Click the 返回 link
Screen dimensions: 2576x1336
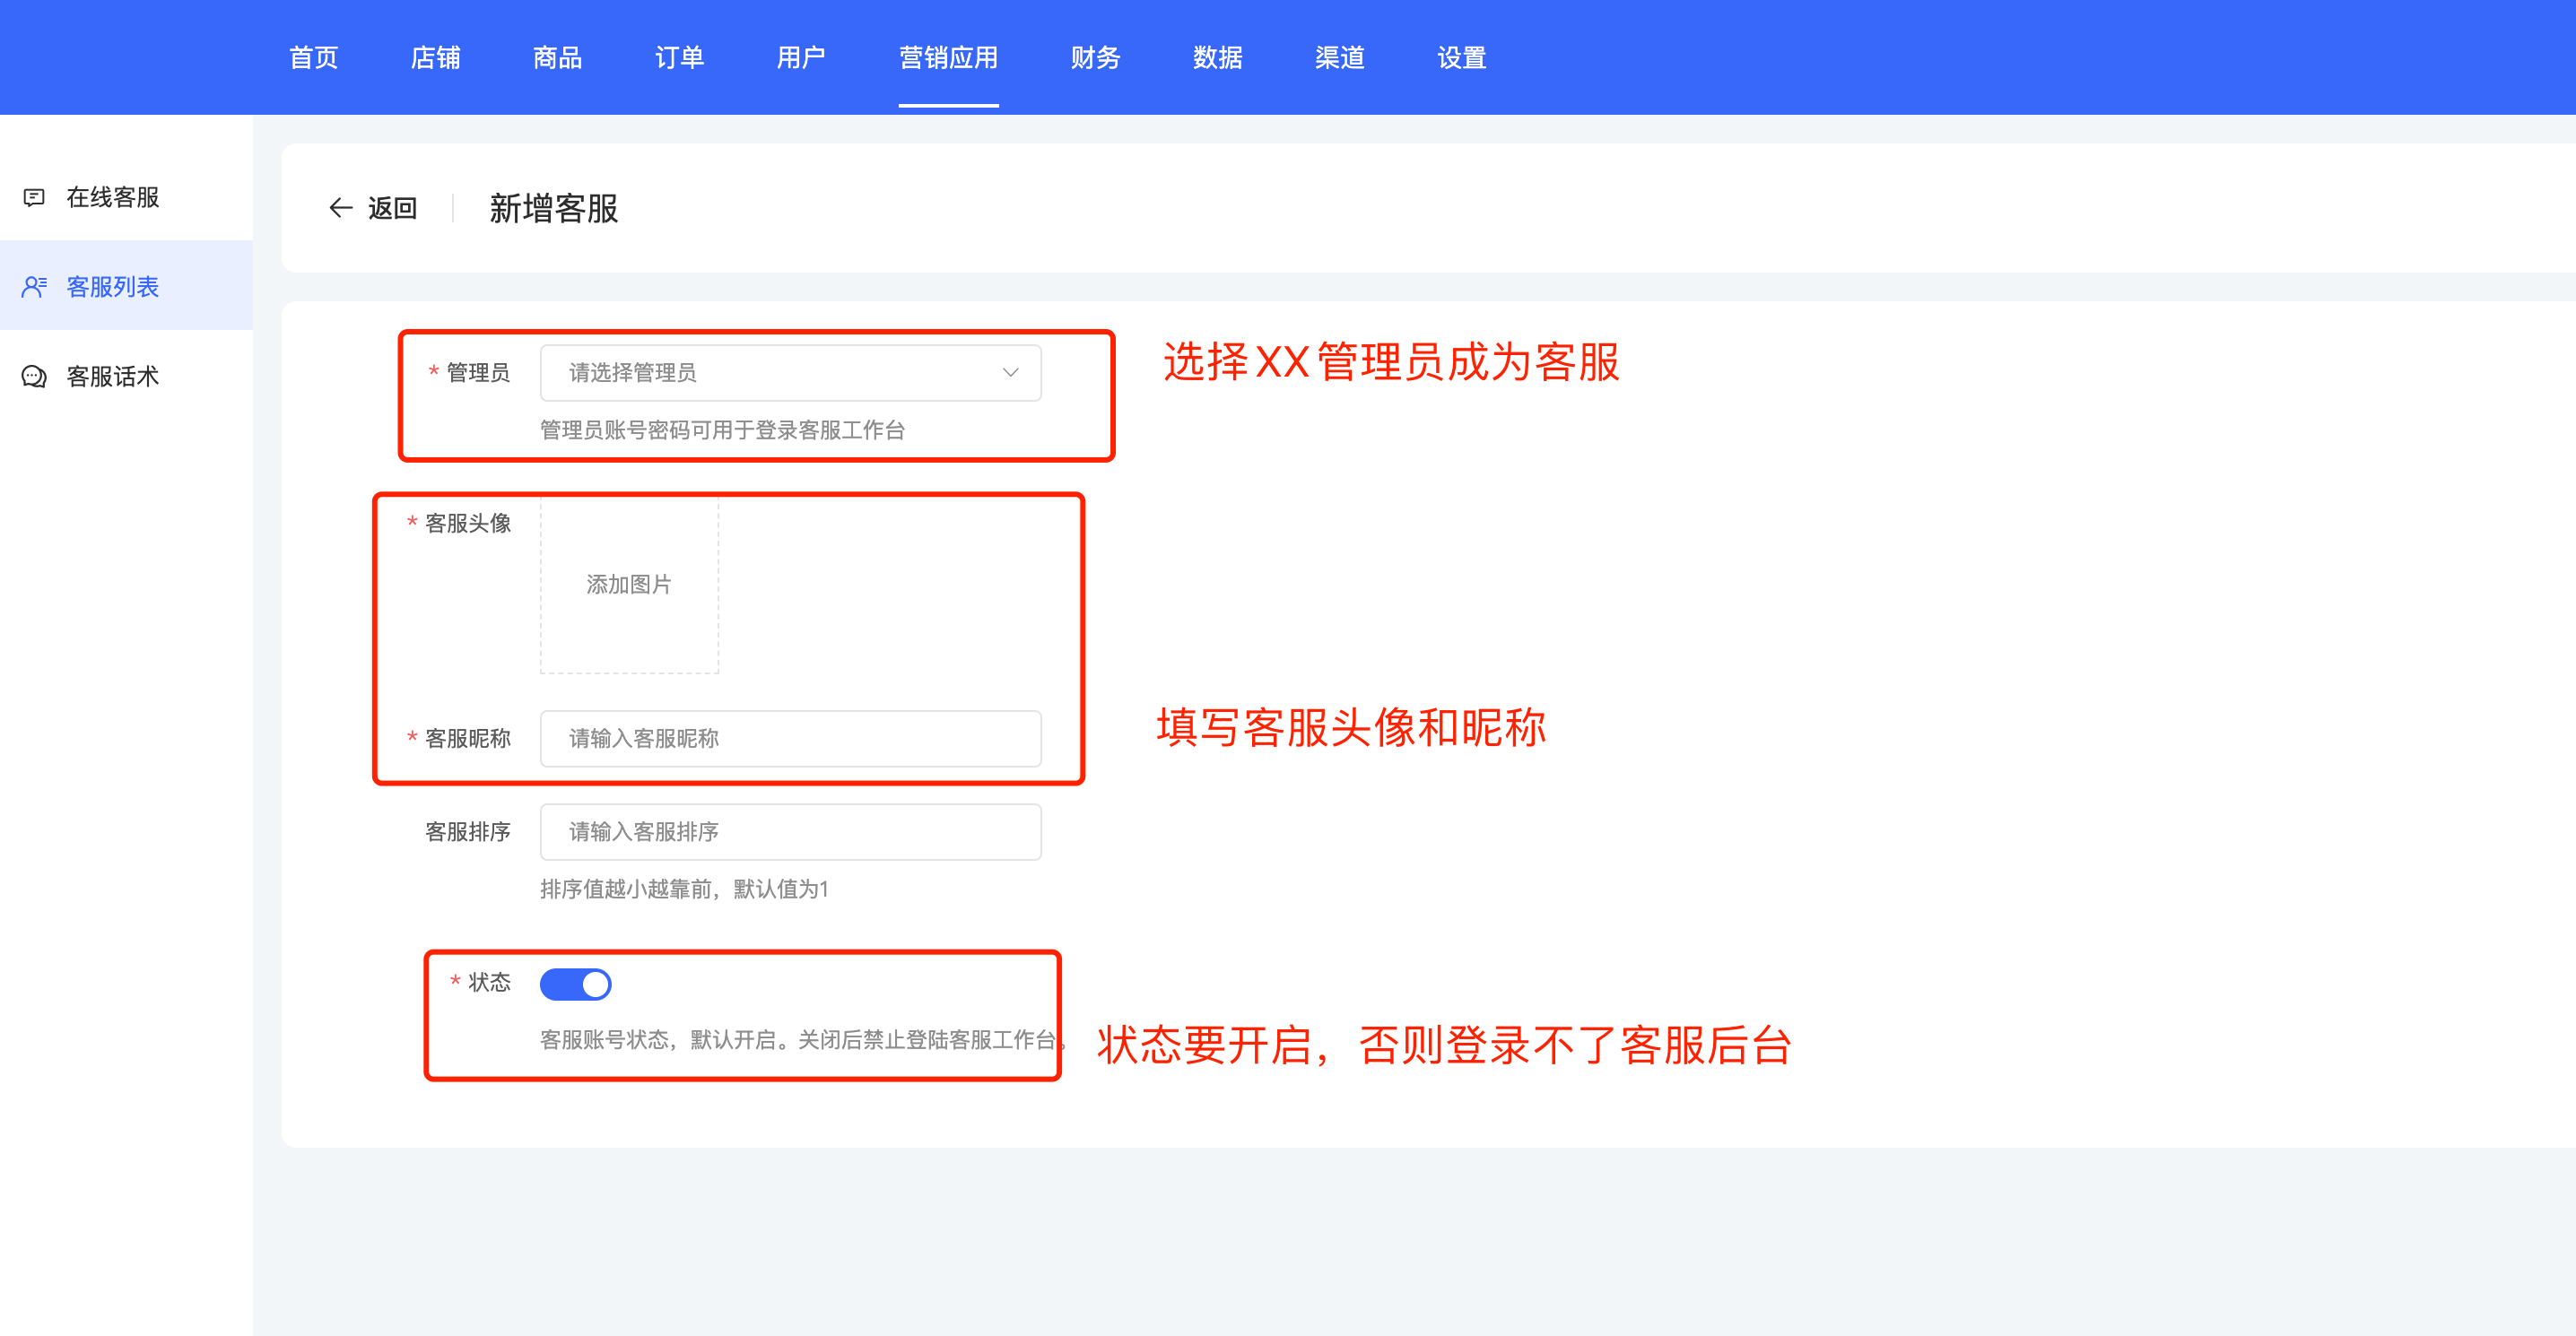(x=392, y=208)
